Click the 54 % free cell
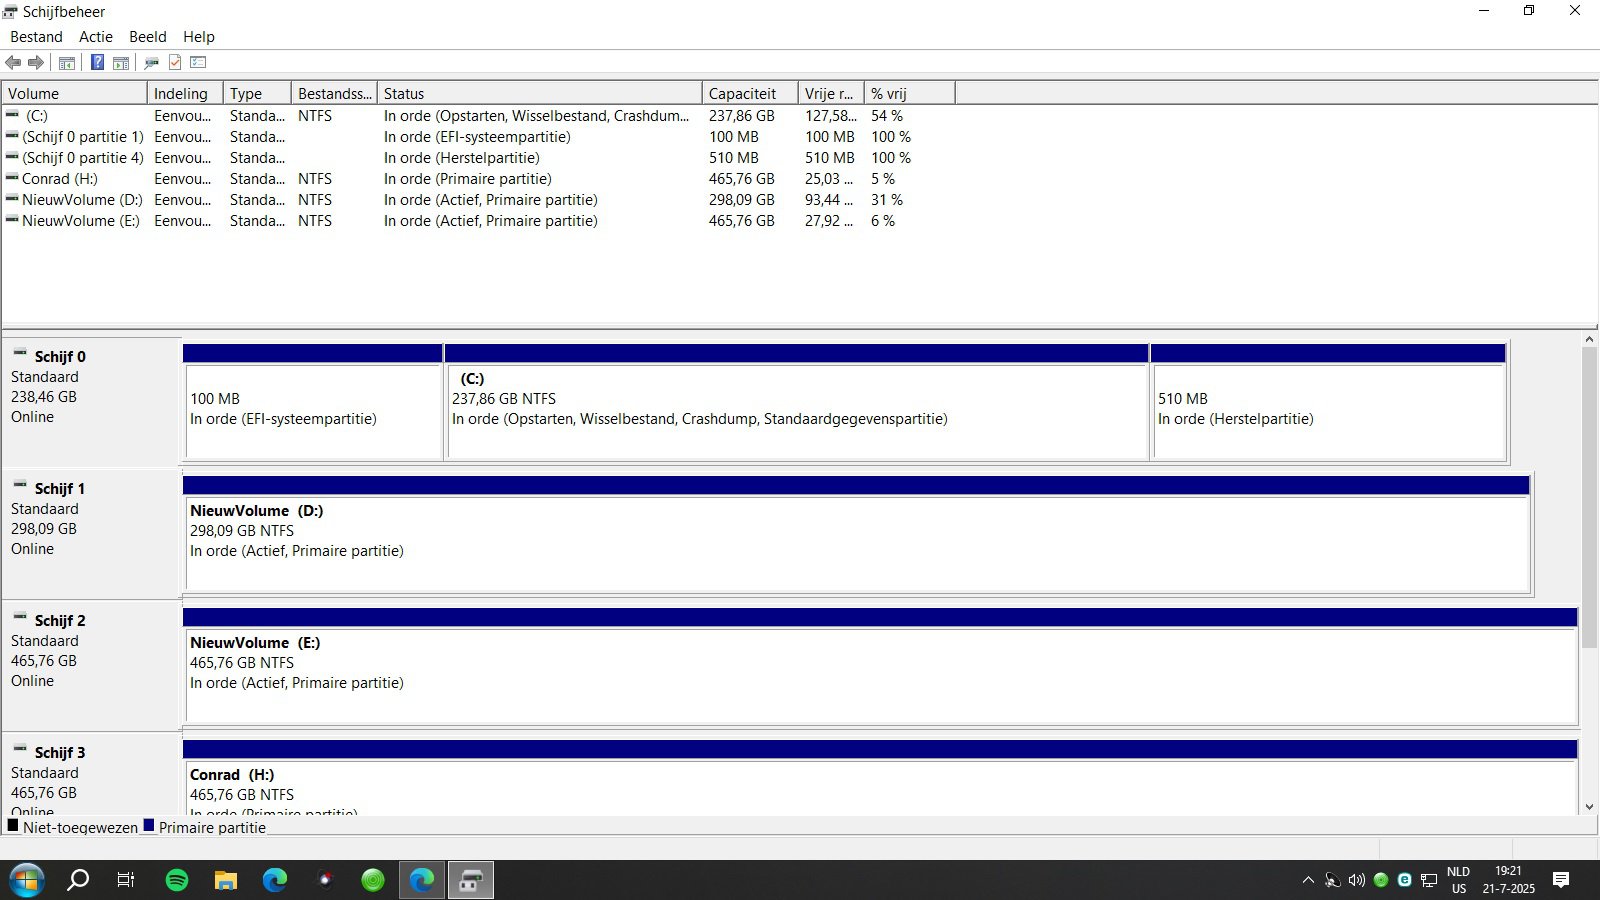This screenshot has width=1600, height=900. coord(887,116)
